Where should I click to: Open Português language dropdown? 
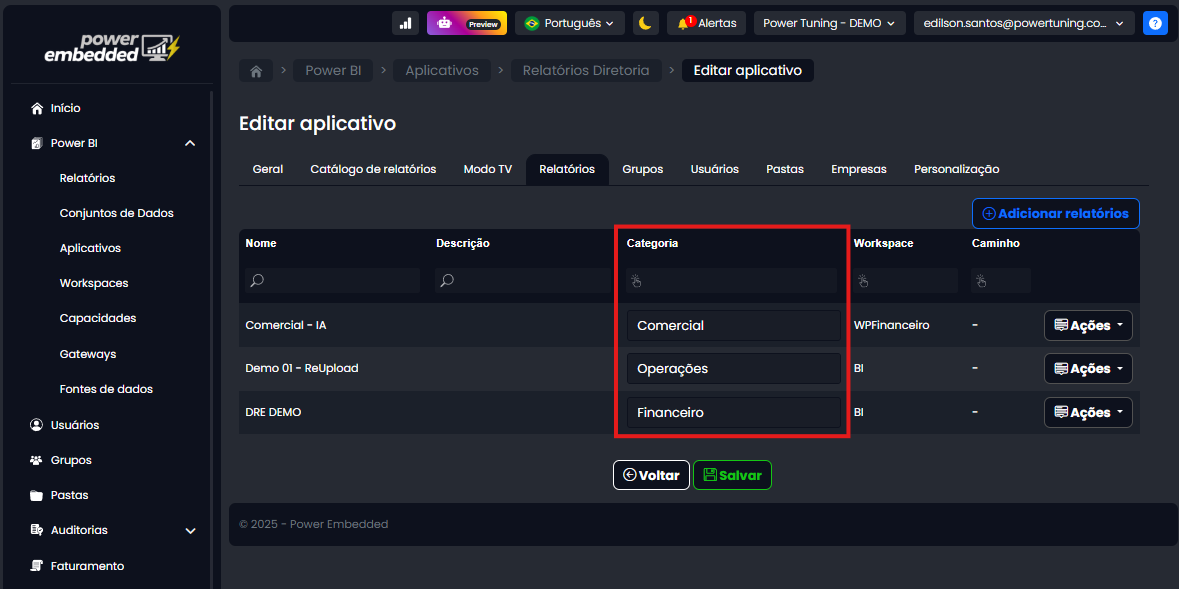(569, 23)
